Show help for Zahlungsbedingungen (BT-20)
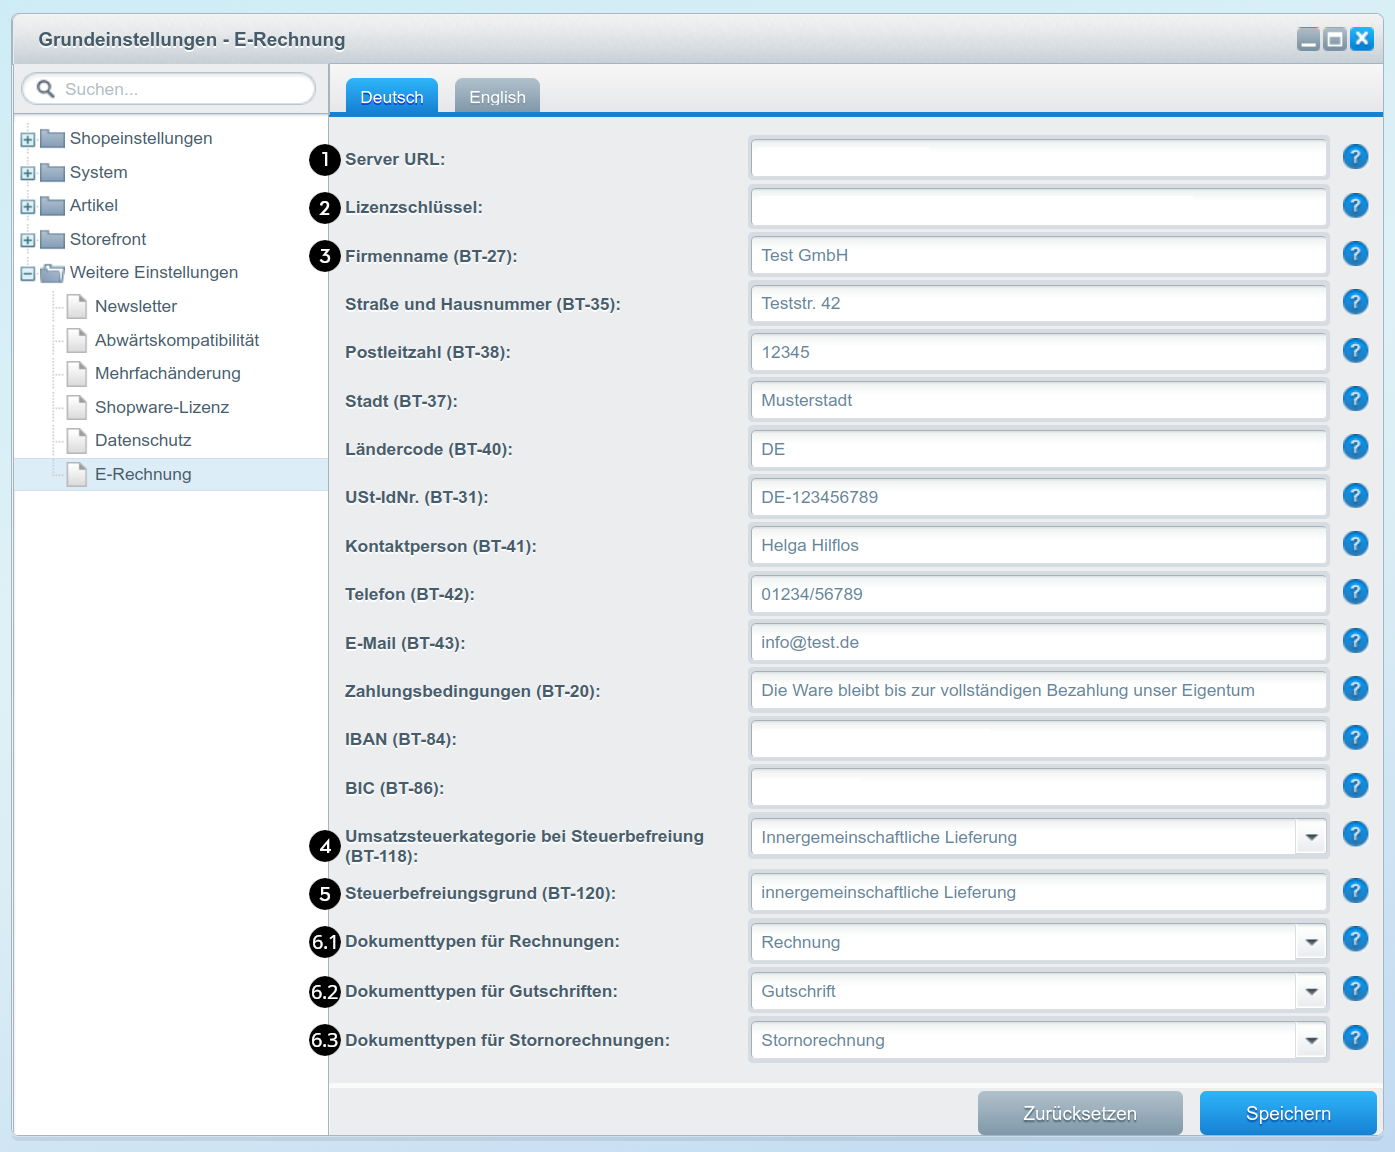The height and width of the screenshot is (1152, 1395). 1355,688
